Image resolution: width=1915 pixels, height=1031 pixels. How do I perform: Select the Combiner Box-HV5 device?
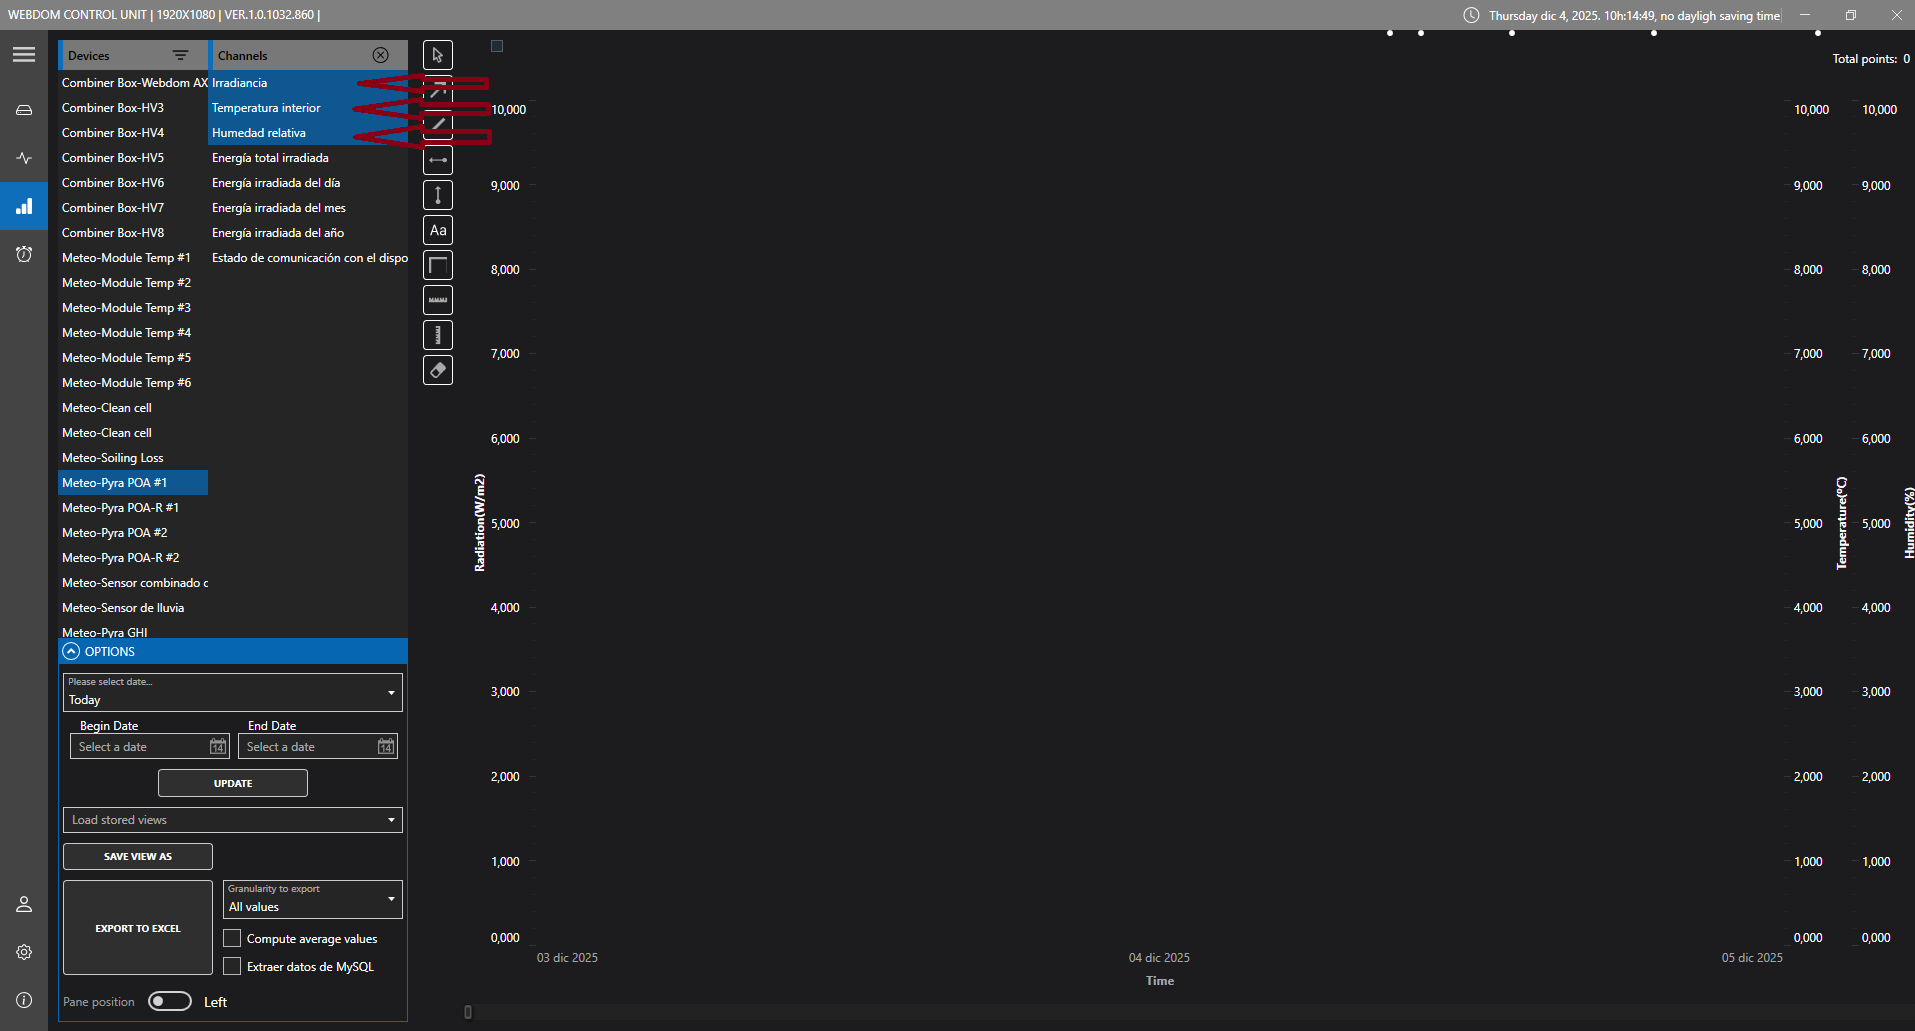(x=133, y=158)
